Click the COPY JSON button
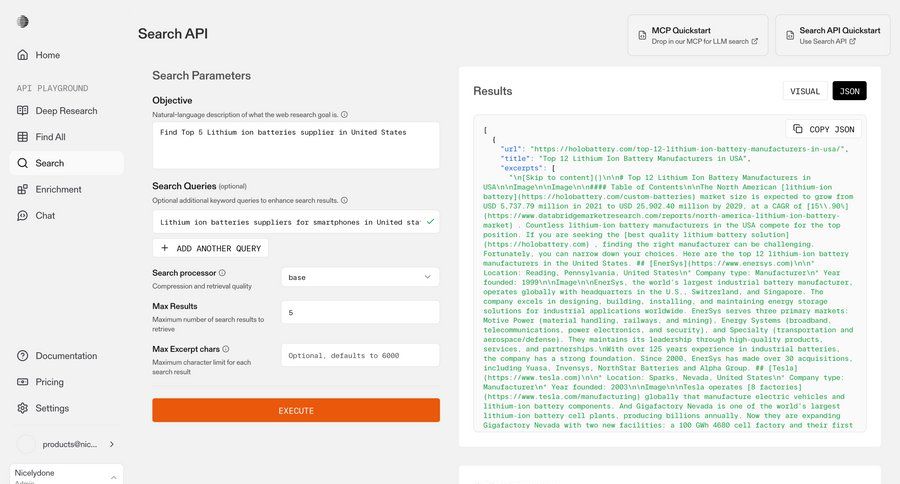The height and width of the screenshot is (484, 900). click(x=824, y=129)
